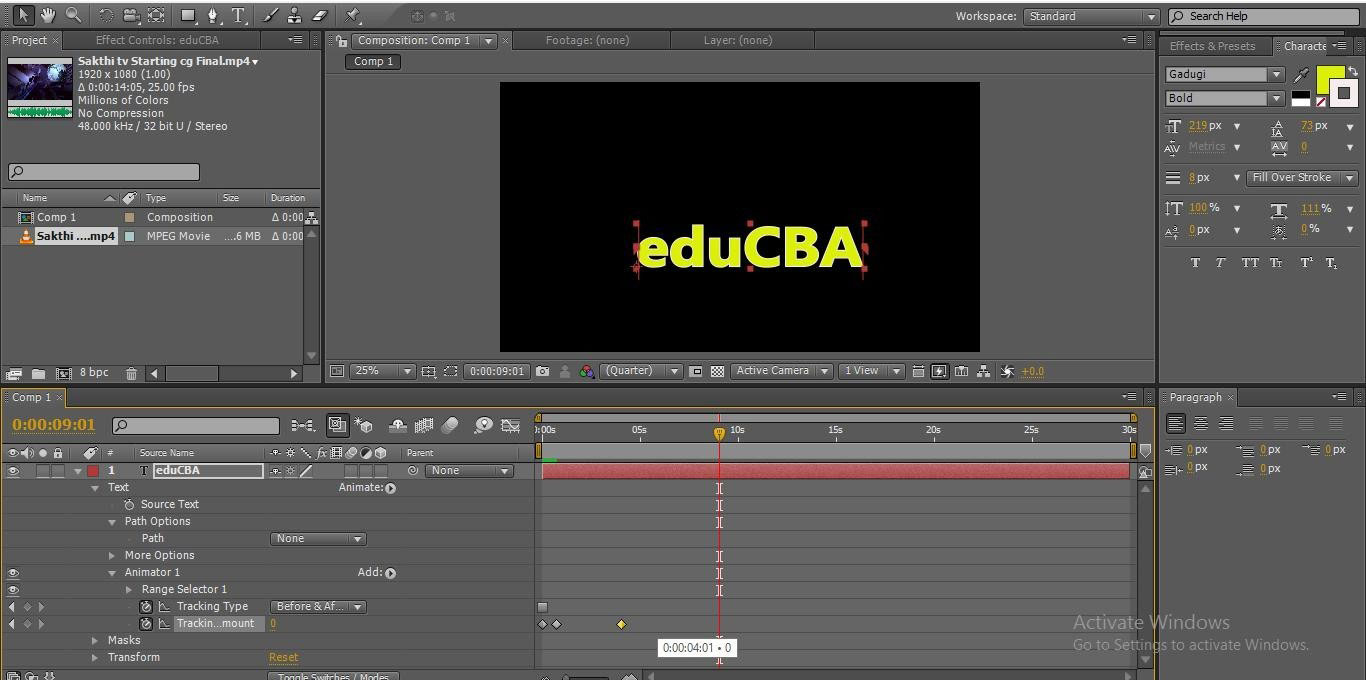Open the Animate text menu button
The width and height of the screenshot is (1366, 680).
390,488
